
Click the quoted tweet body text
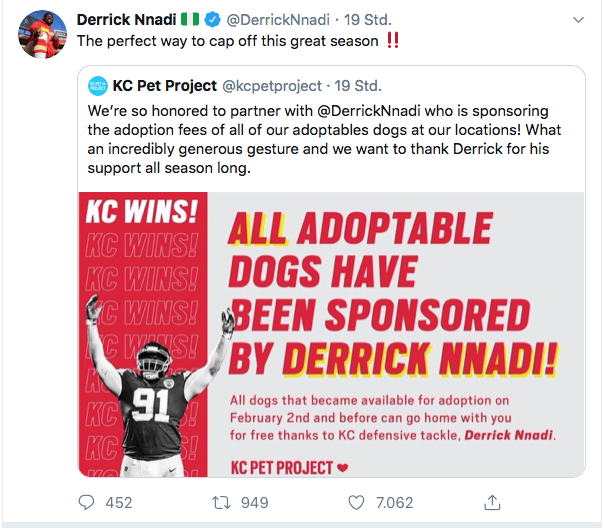pos(324,139)
